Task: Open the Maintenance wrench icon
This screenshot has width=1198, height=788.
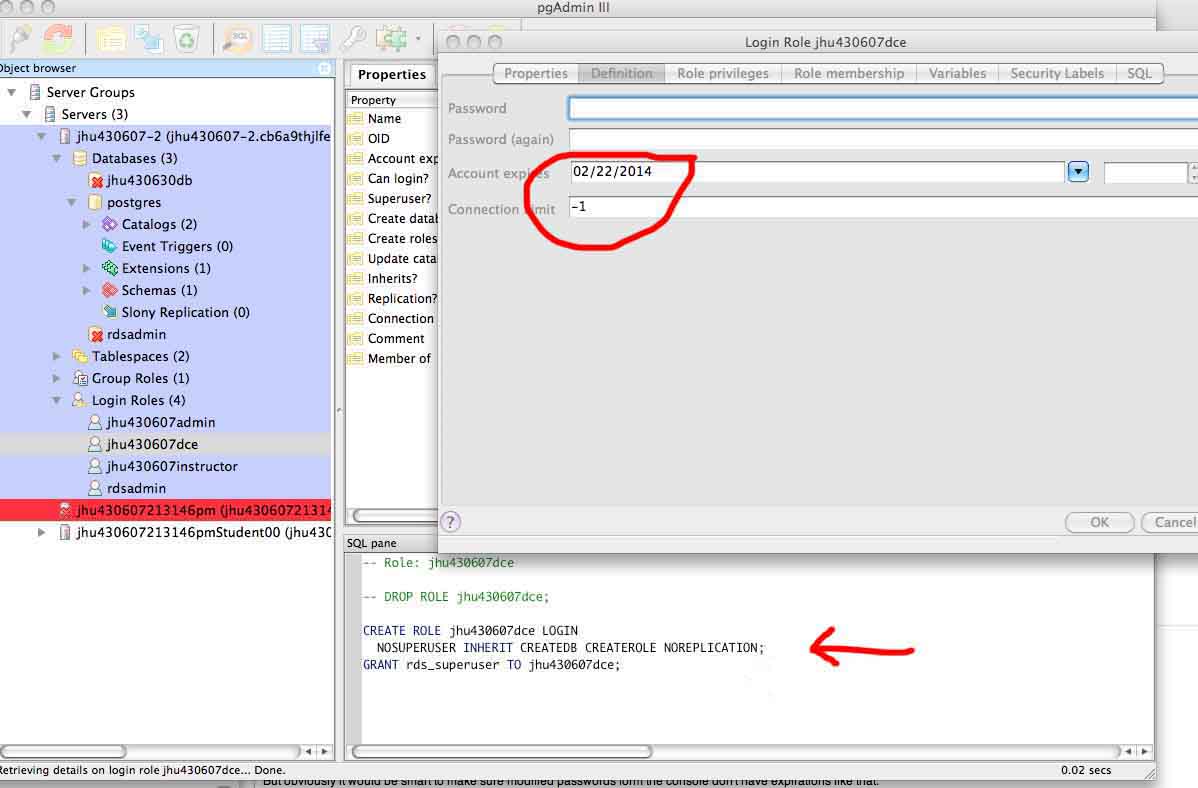Action: point(352,39)
